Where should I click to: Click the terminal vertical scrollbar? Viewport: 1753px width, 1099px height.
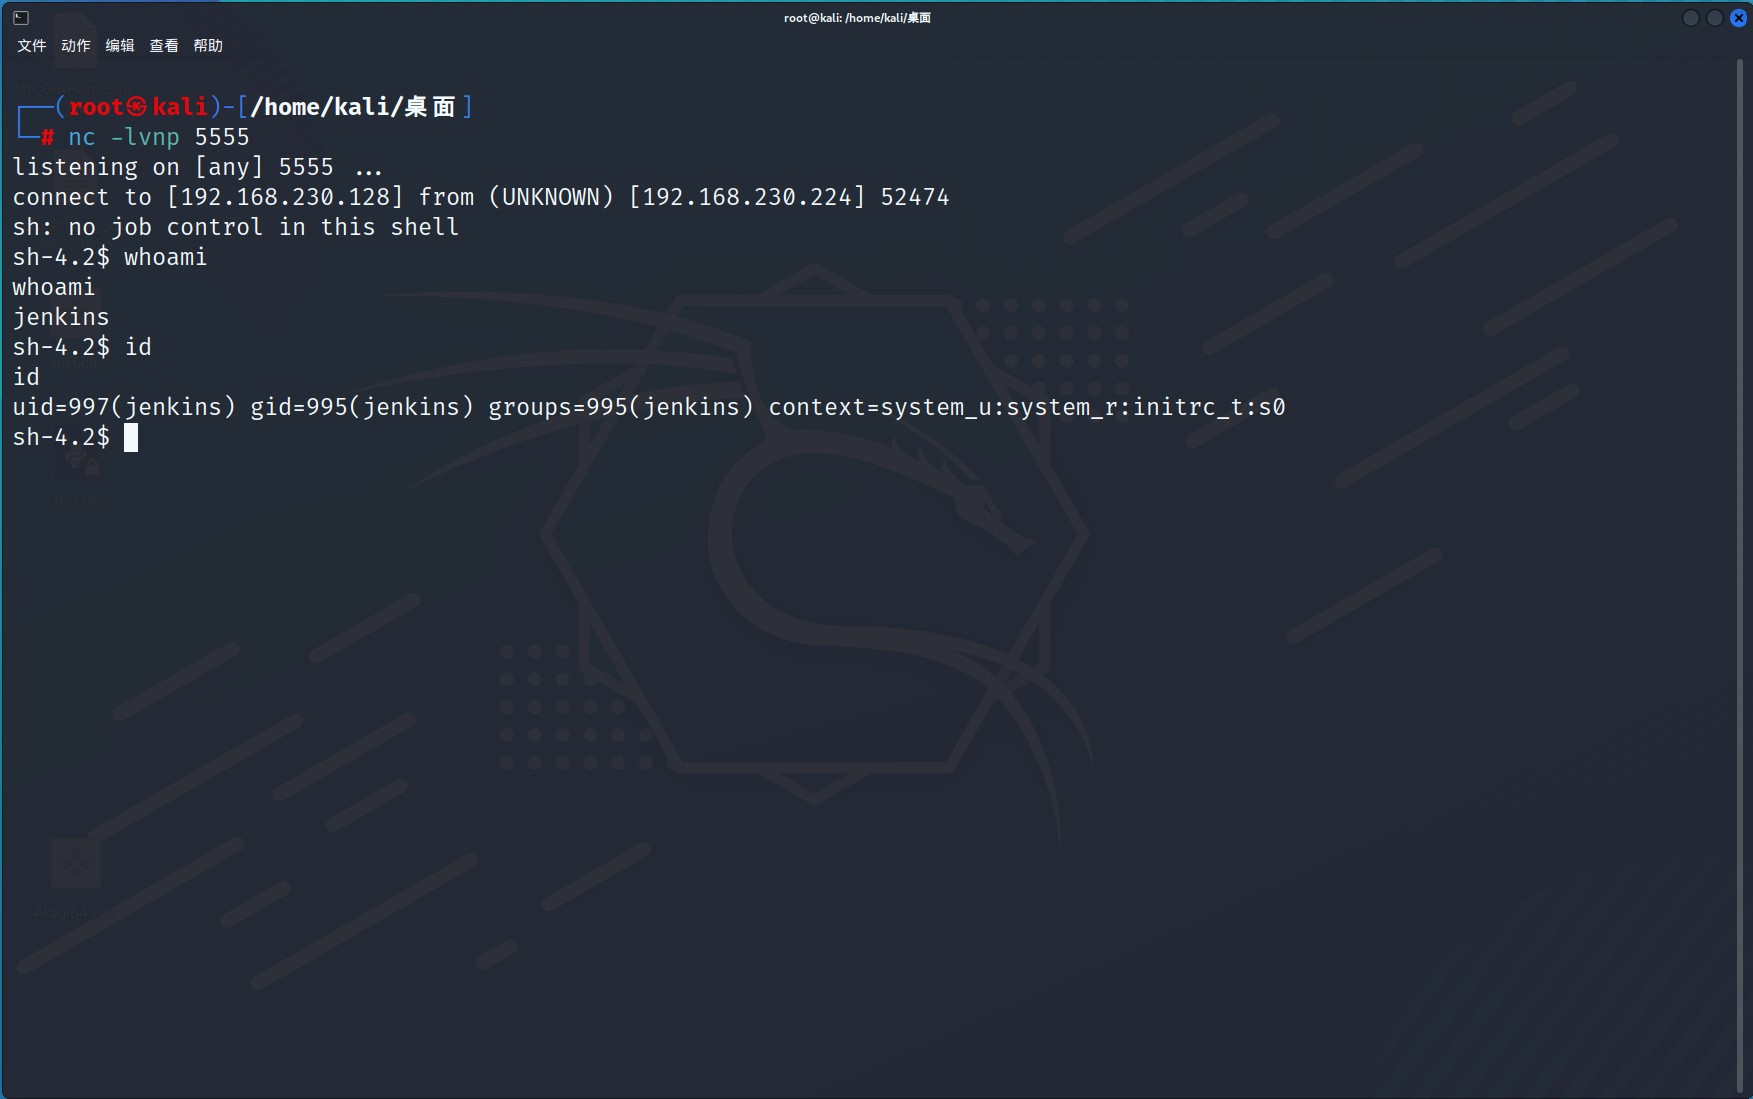[1741, 575]
